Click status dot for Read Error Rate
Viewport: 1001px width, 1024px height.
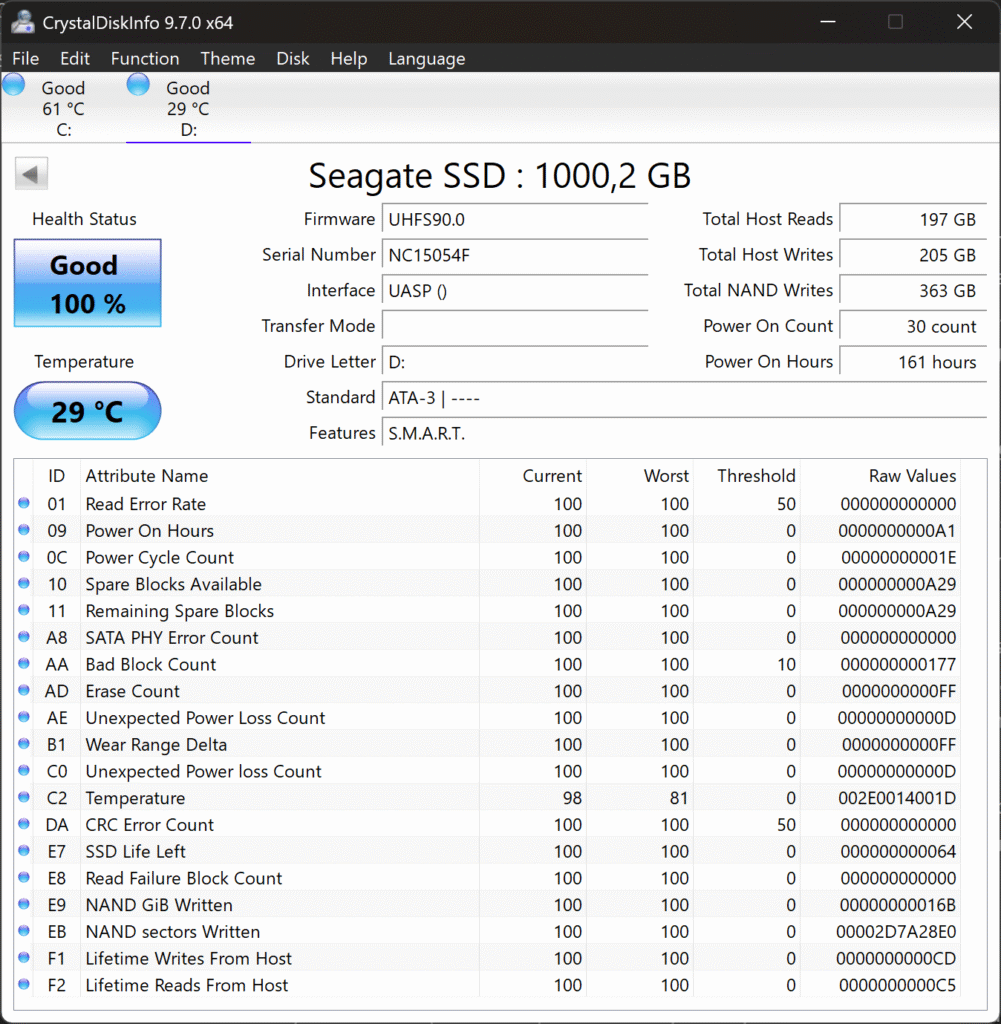[x=24, y=504]
